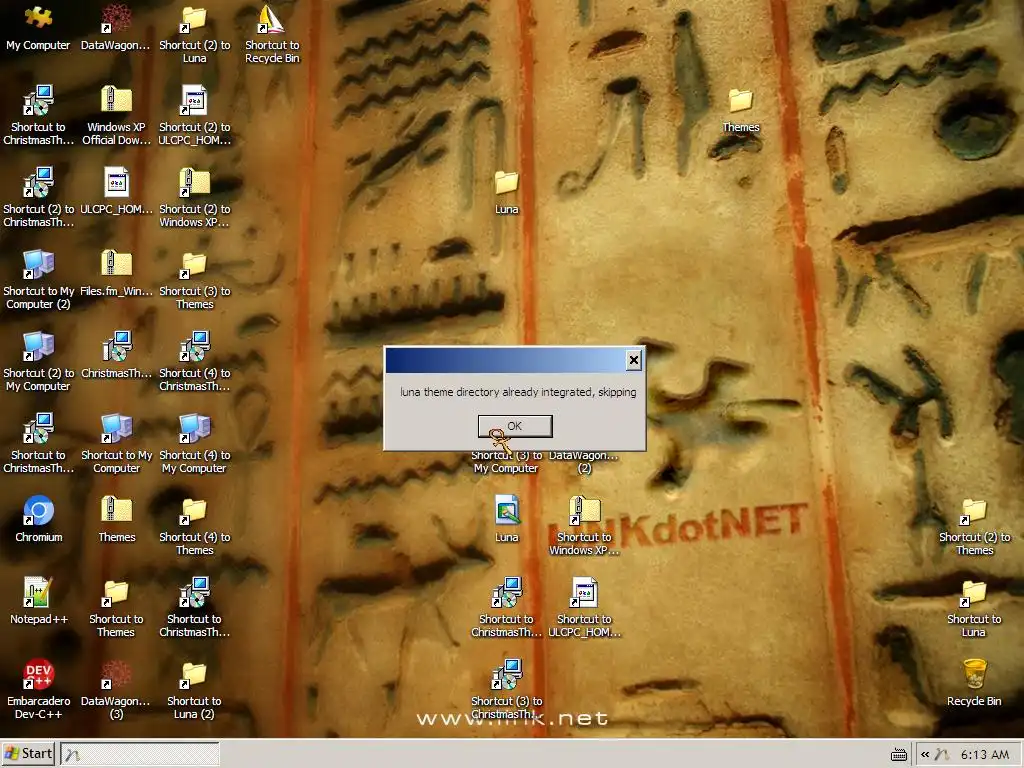Select the ChristmasTh... theme file icon
1024x768 pixels.
point(116,355)
